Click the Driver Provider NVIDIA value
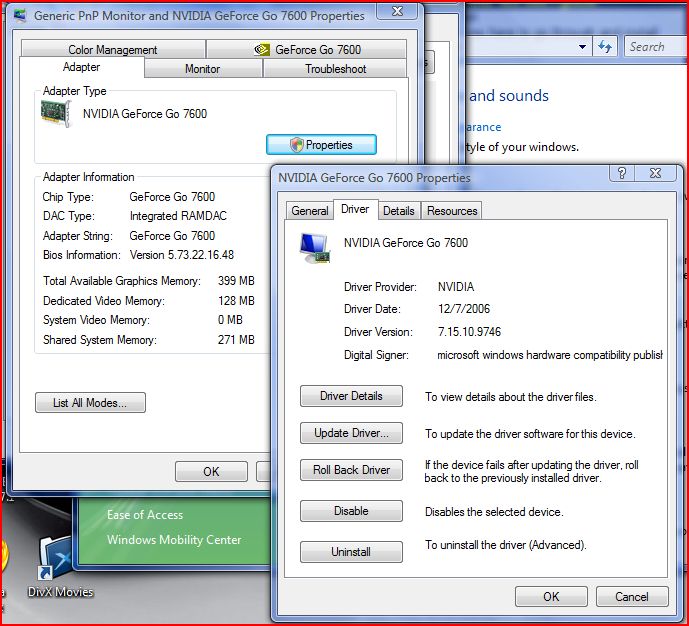The image size is (689, 626). pos(456,287)
